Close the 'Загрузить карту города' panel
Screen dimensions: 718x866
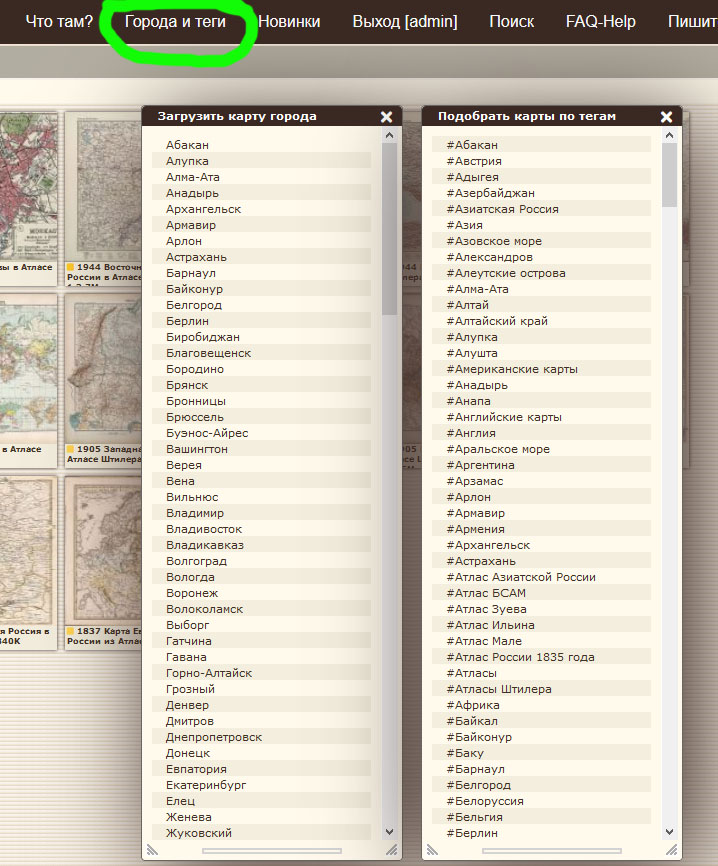[x=387, y=117]
